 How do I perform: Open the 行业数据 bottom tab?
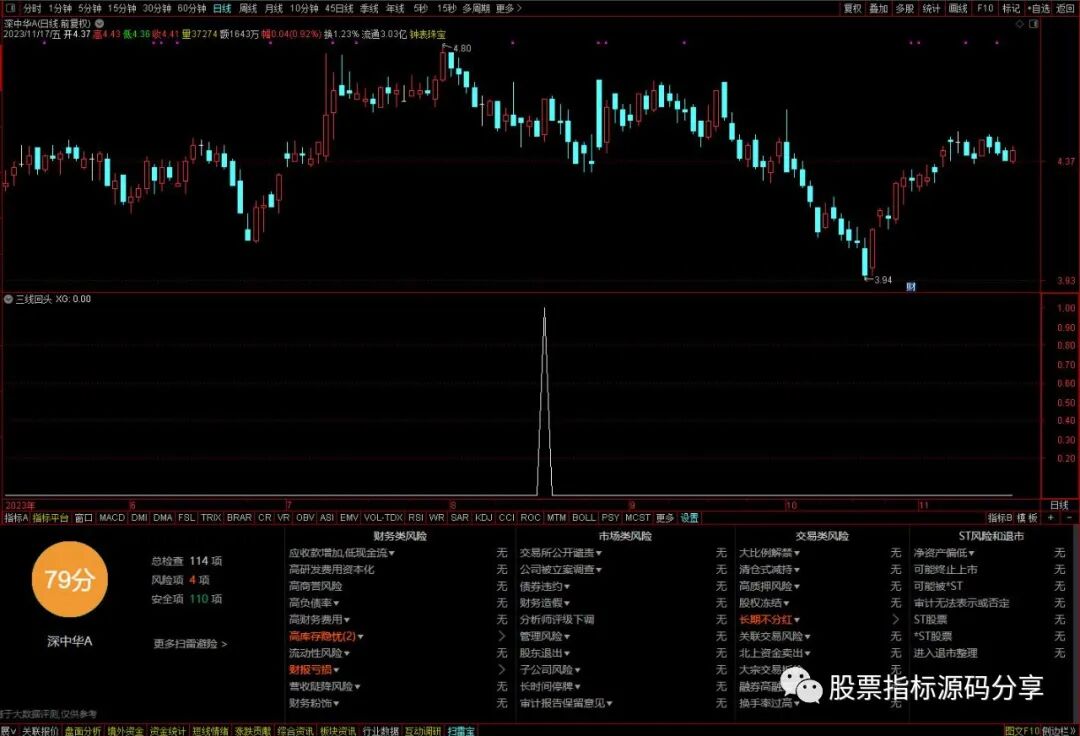tap(380, 730)
